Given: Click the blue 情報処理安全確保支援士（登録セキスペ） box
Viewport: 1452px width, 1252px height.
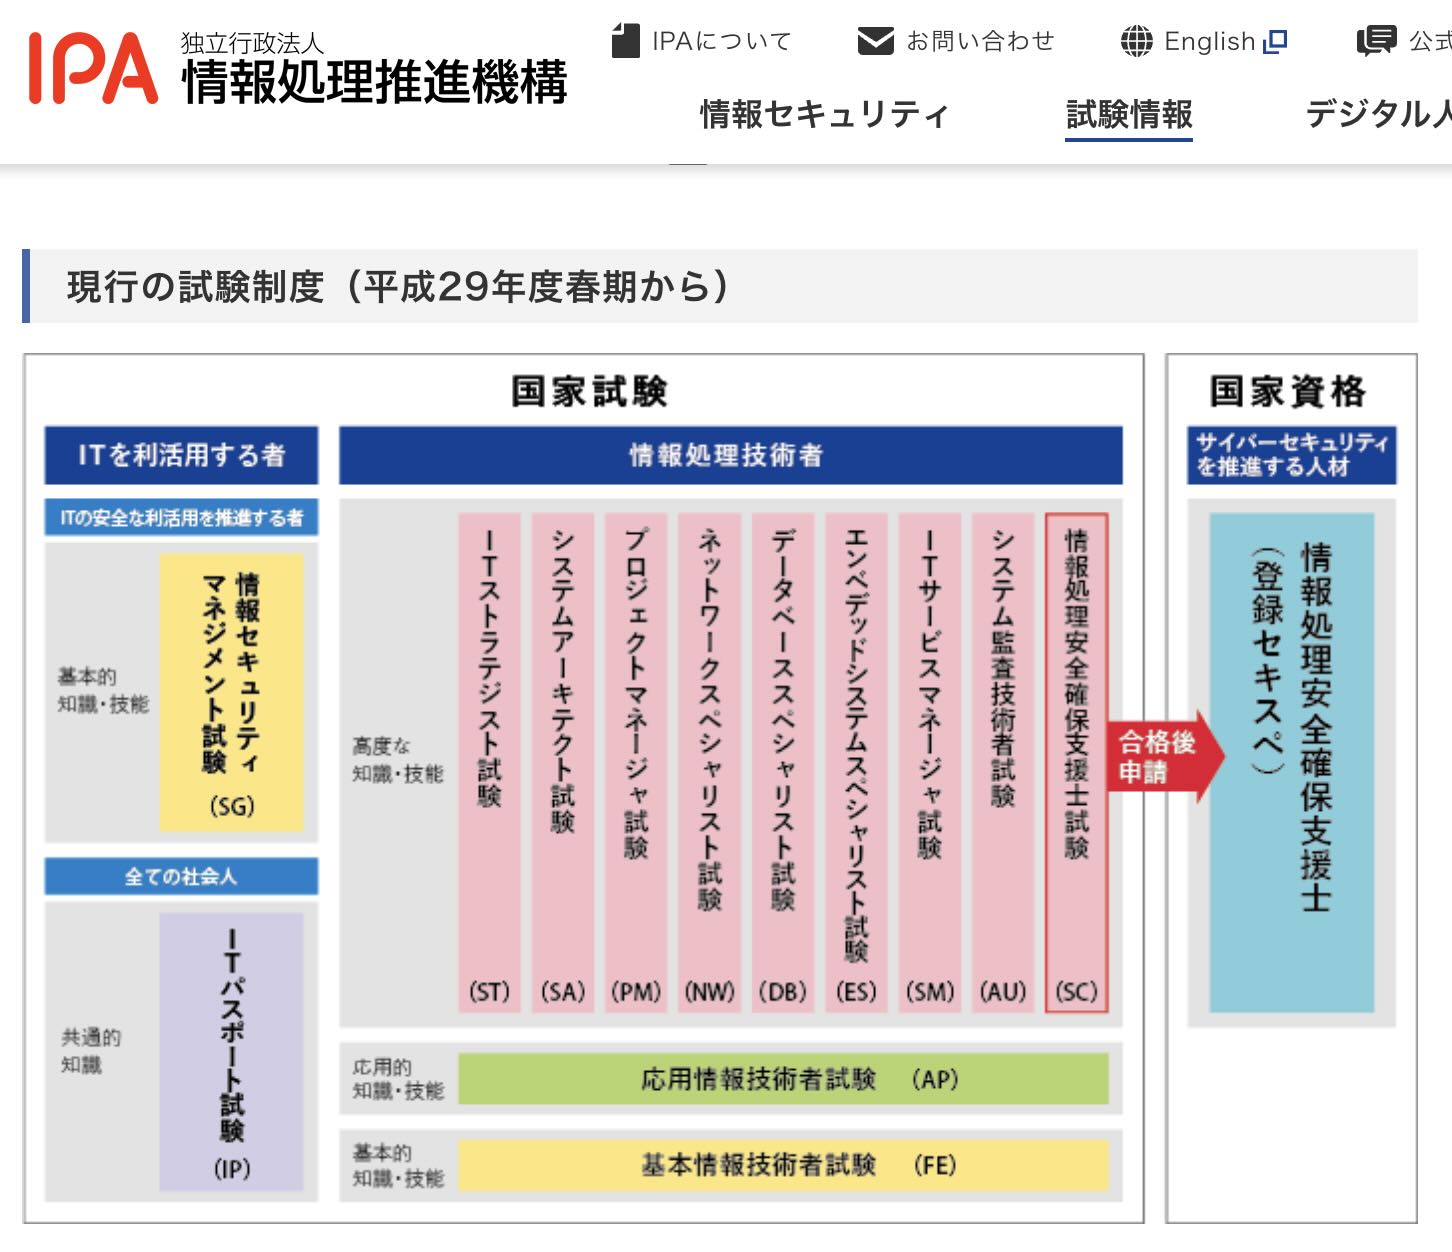Looking at the screenshot, I should [x=1292, y=763].
